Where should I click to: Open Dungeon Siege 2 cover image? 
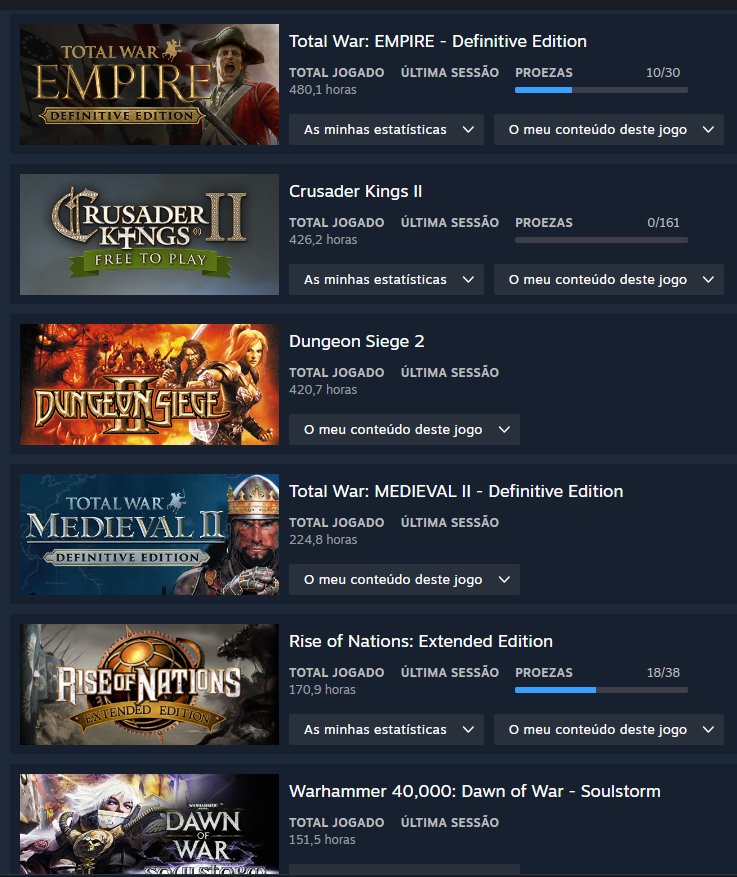pos(149,384)
